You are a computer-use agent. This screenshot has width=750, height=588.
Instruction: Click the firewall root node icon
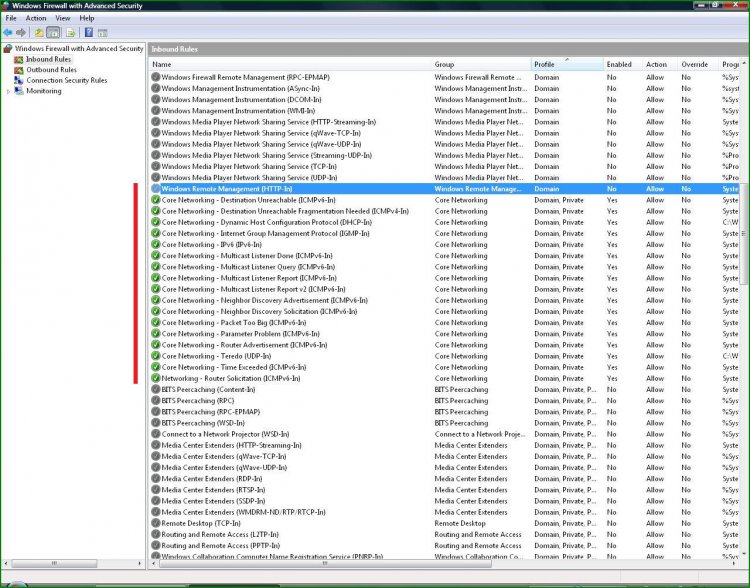point(7,48)
